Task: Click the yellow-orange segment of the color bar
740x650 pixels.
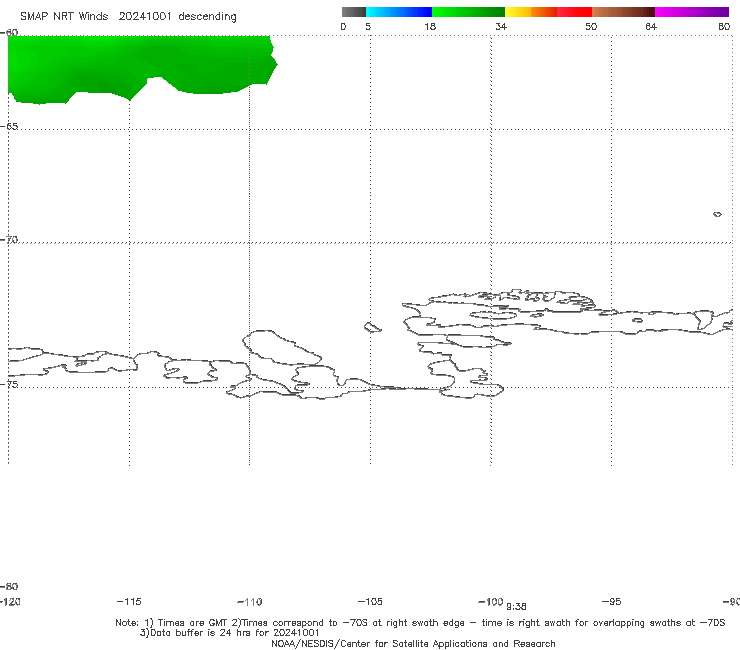Action: [530, 12]
